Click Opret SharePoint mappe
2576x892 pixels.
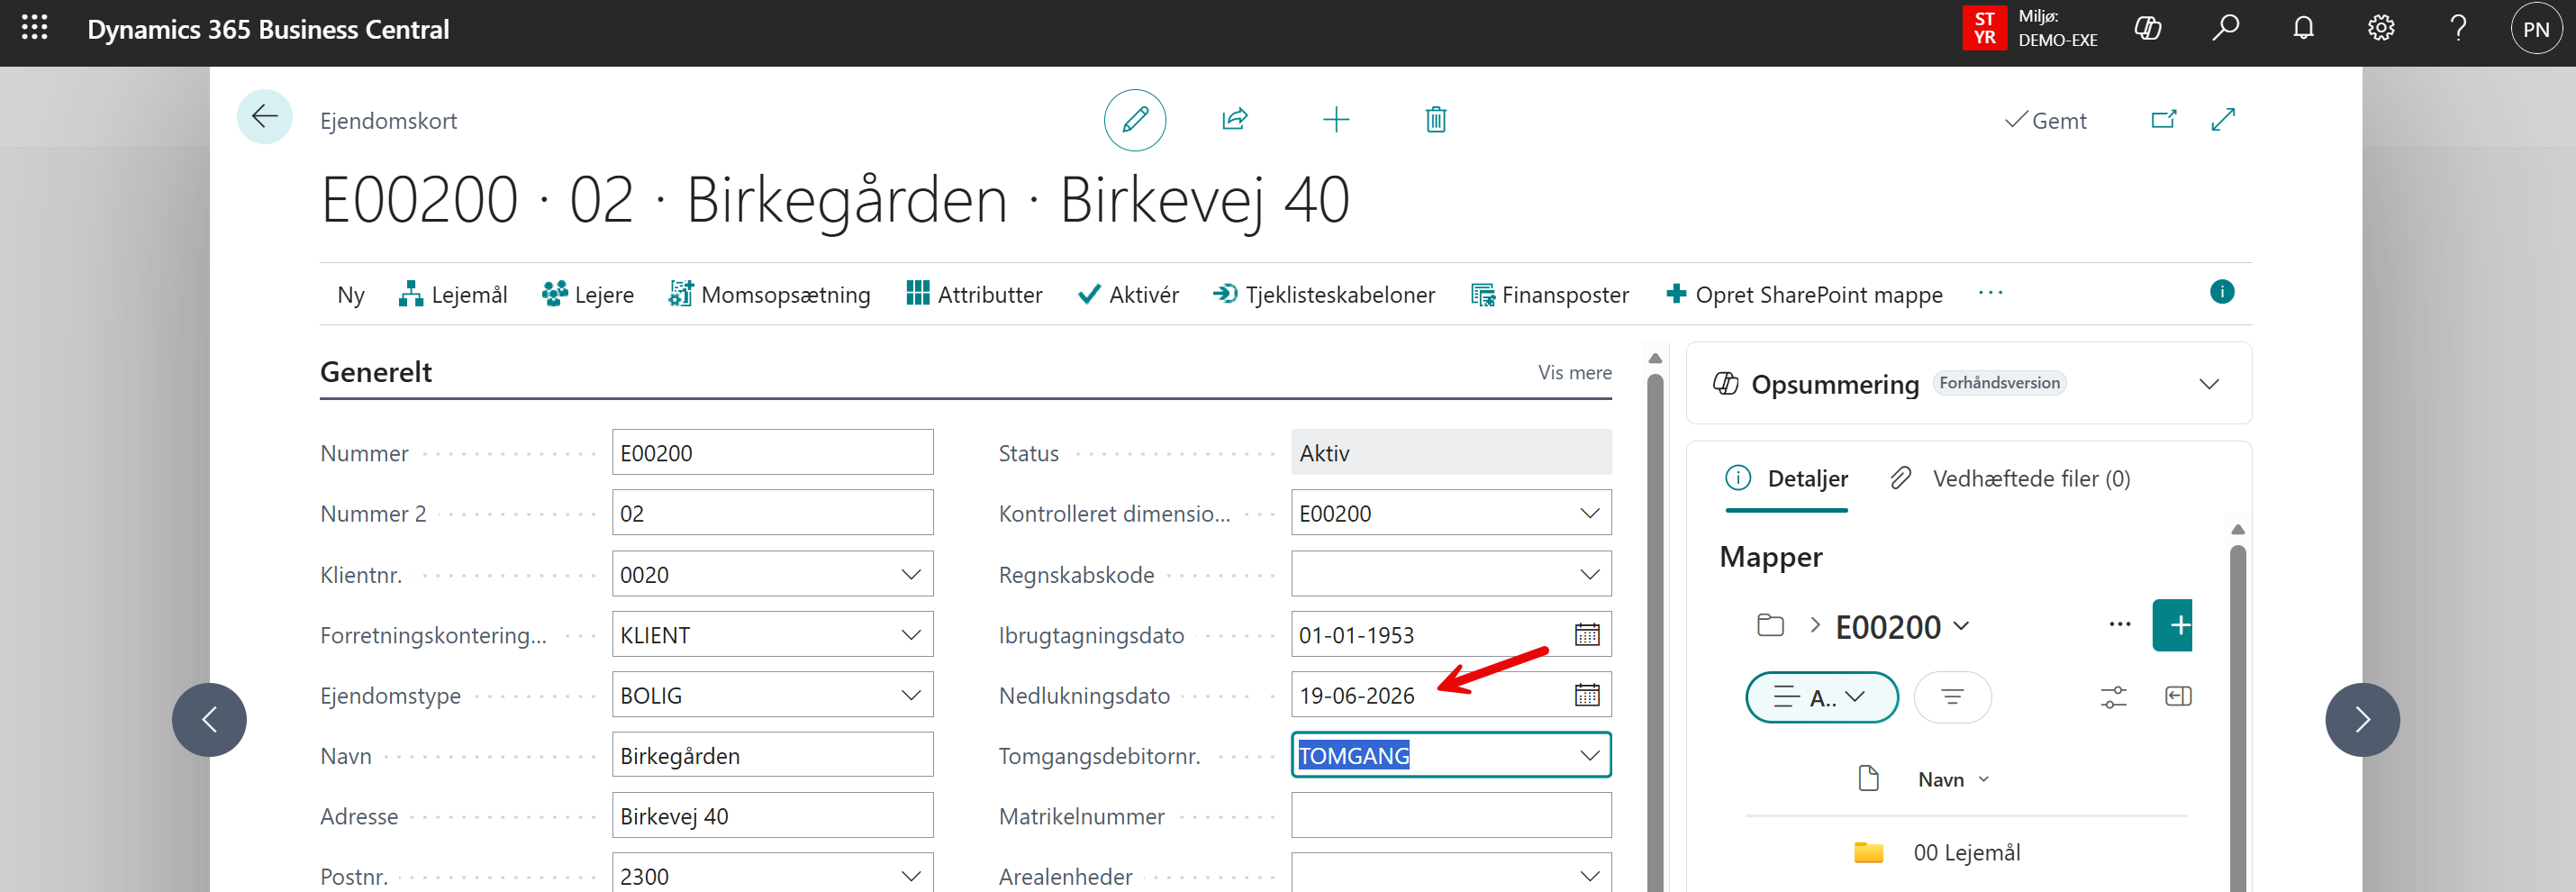(x=1804, y=295)
